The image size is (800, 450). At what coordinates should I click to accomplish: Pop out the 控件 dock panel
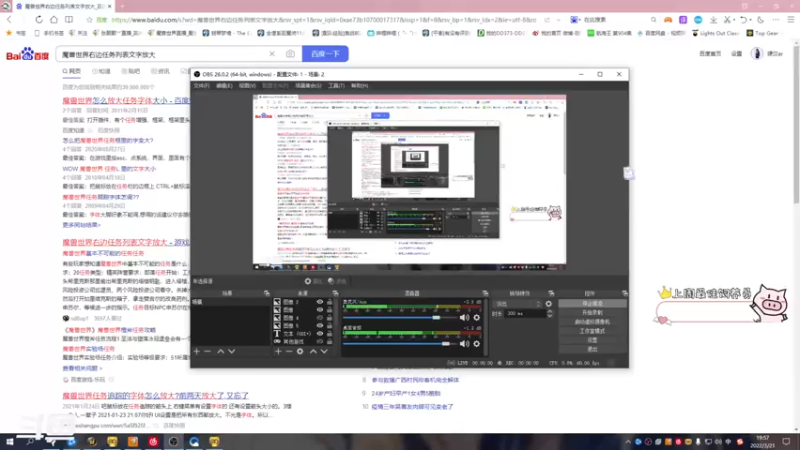[x=624, y=293]
